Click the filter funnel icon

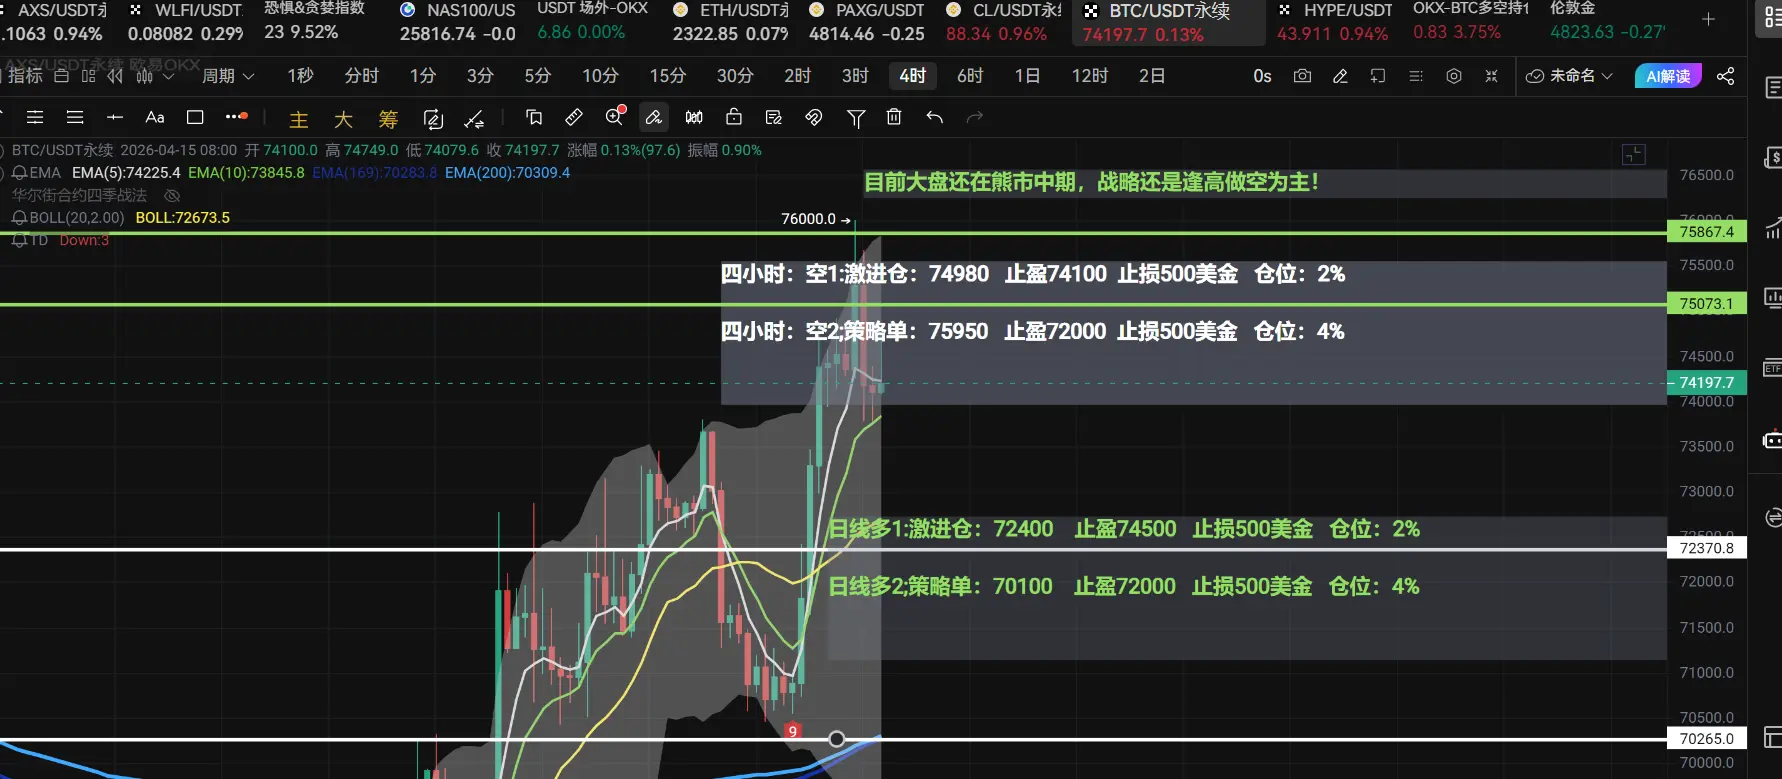[x=856, y=118]
